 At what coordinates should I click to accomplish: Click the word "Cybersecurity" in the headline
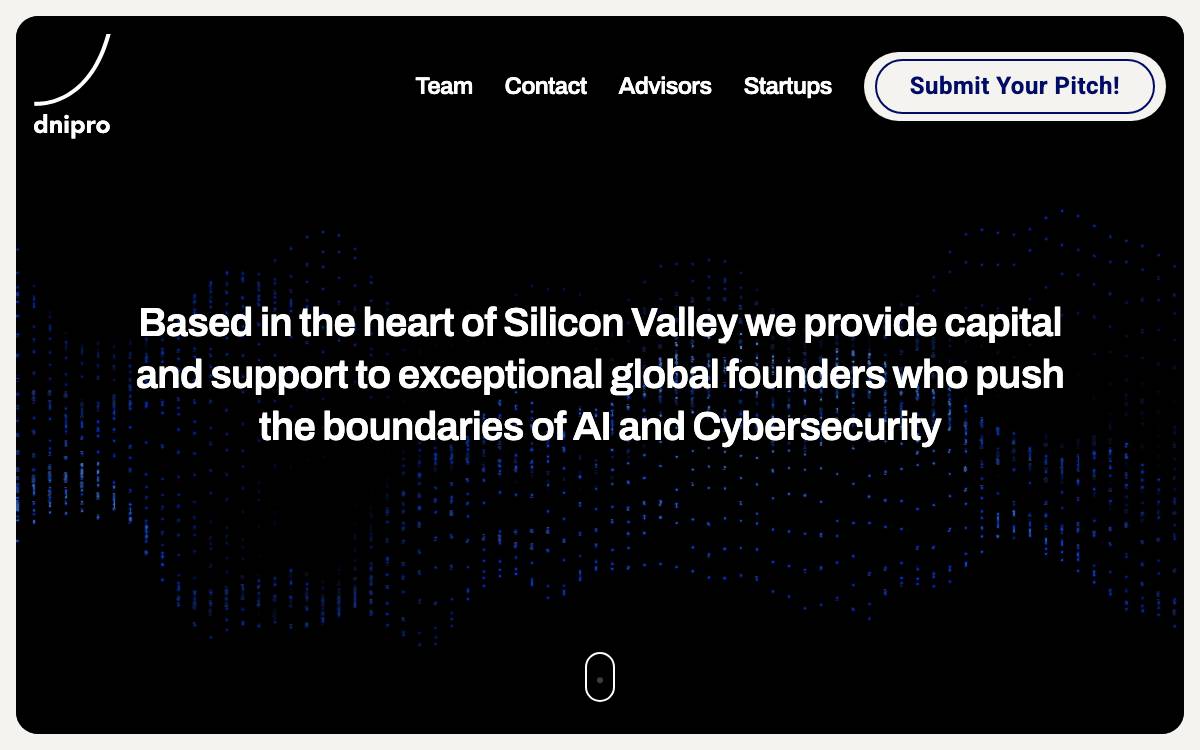(817, 428)
